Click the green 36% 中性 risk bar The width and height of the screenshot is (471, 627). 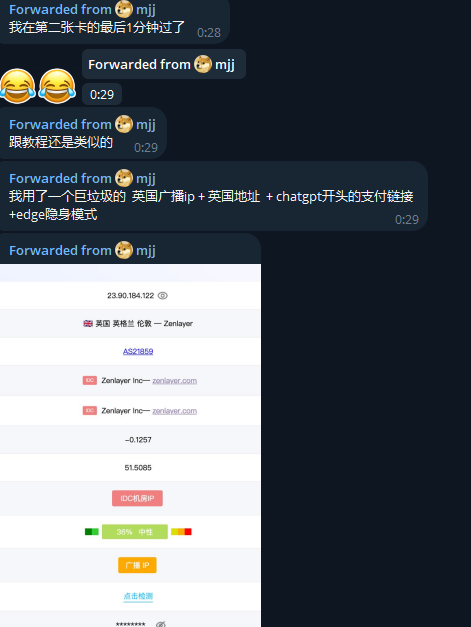pos(135,532)
